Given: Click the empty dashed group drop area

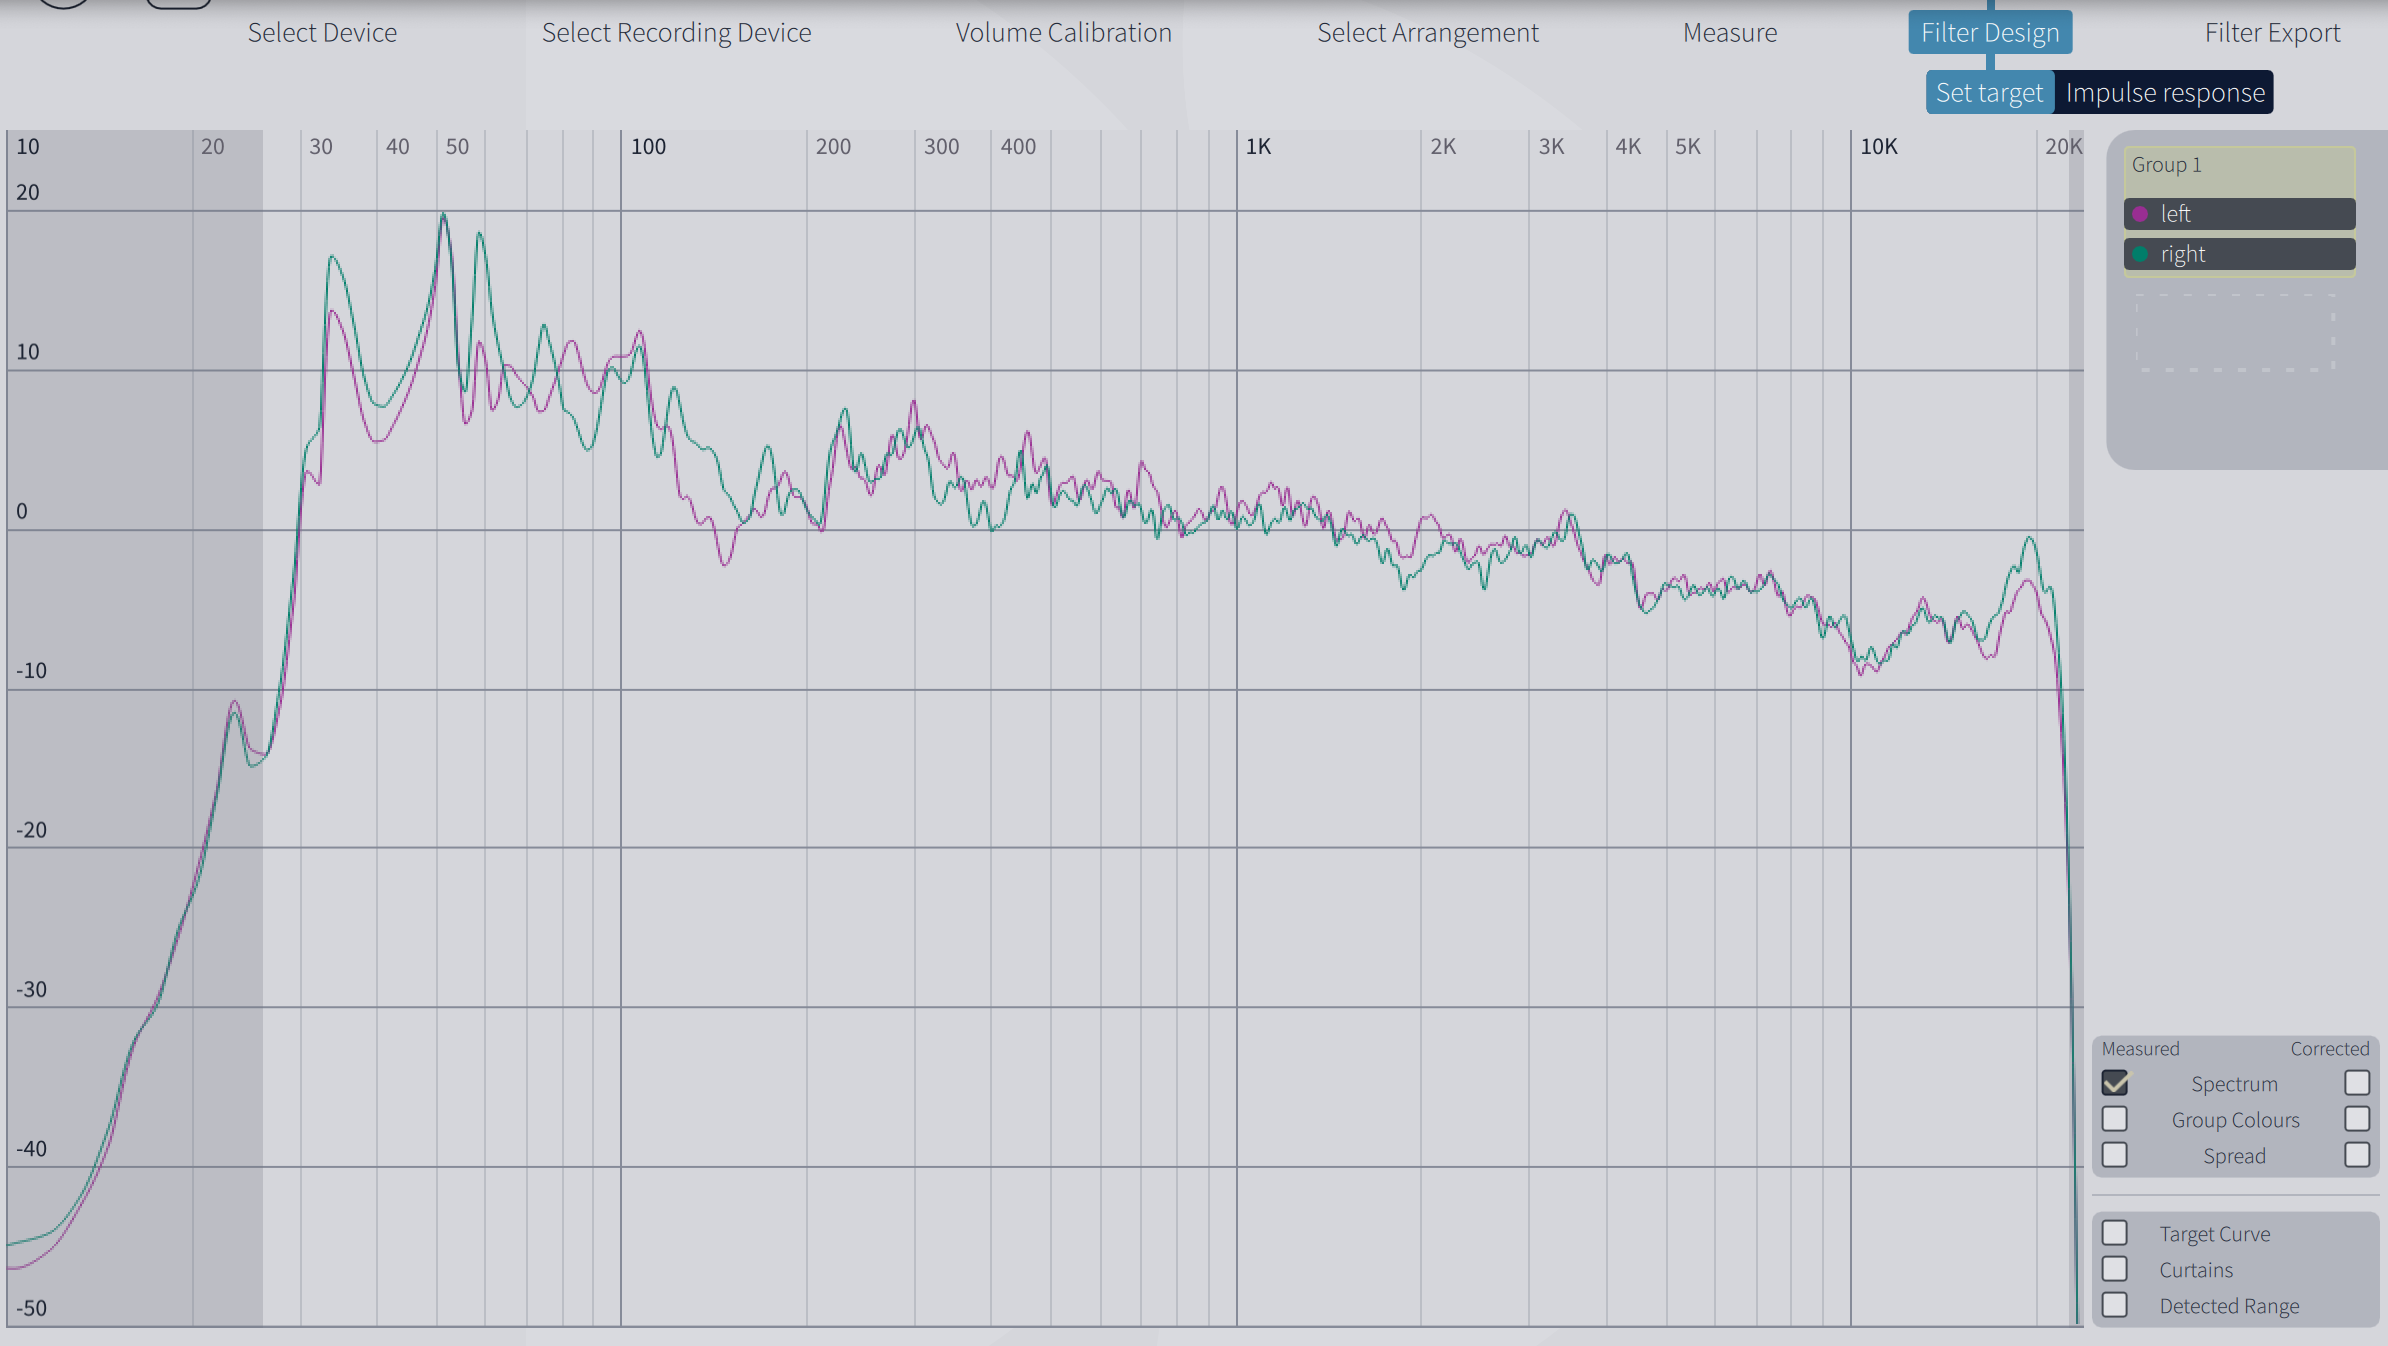Looking at the screenshot, I should coord(2235,332).
